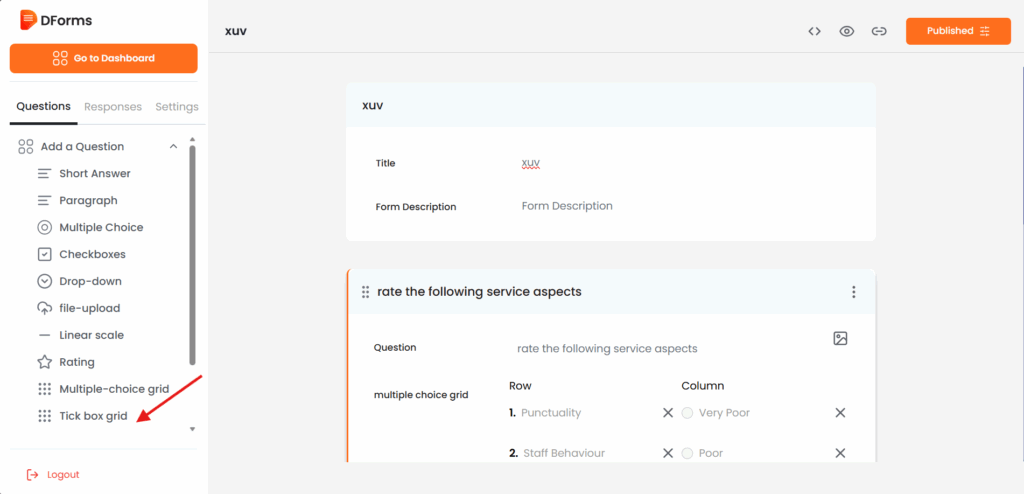Click the embed code icon in header
This screenshot has height=494, width=1024.
(x=815, y=31)
